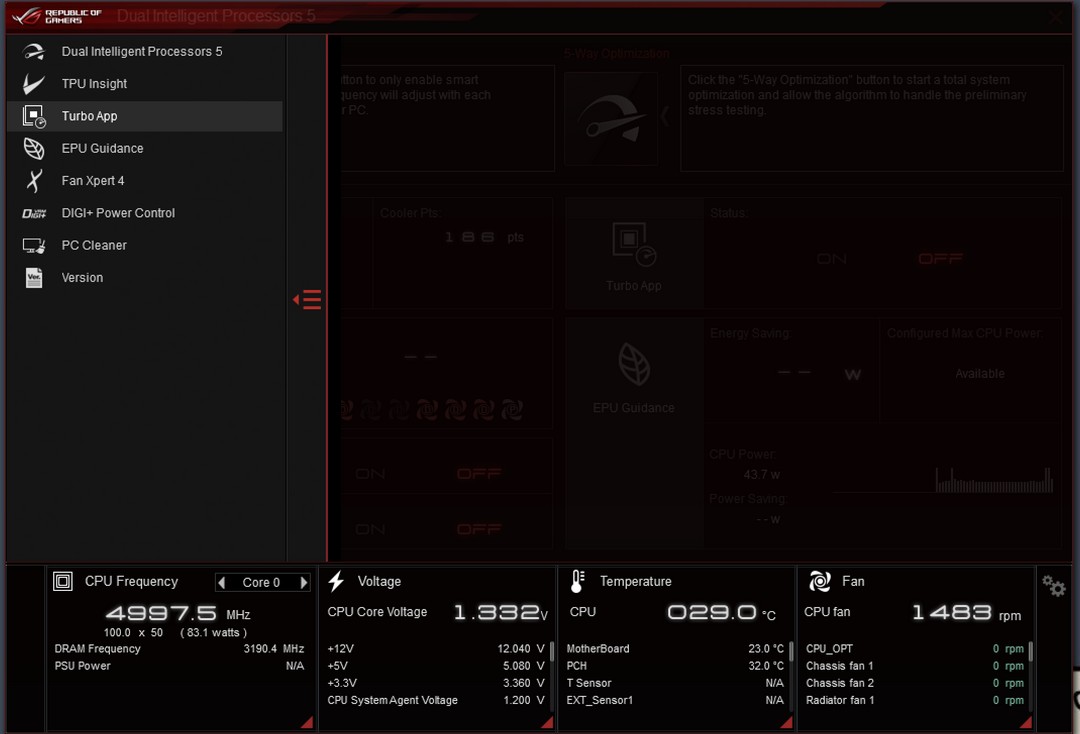Select previous CPU core with left arrow
This screenshot has width=1080, height=734.
[222, 583]
